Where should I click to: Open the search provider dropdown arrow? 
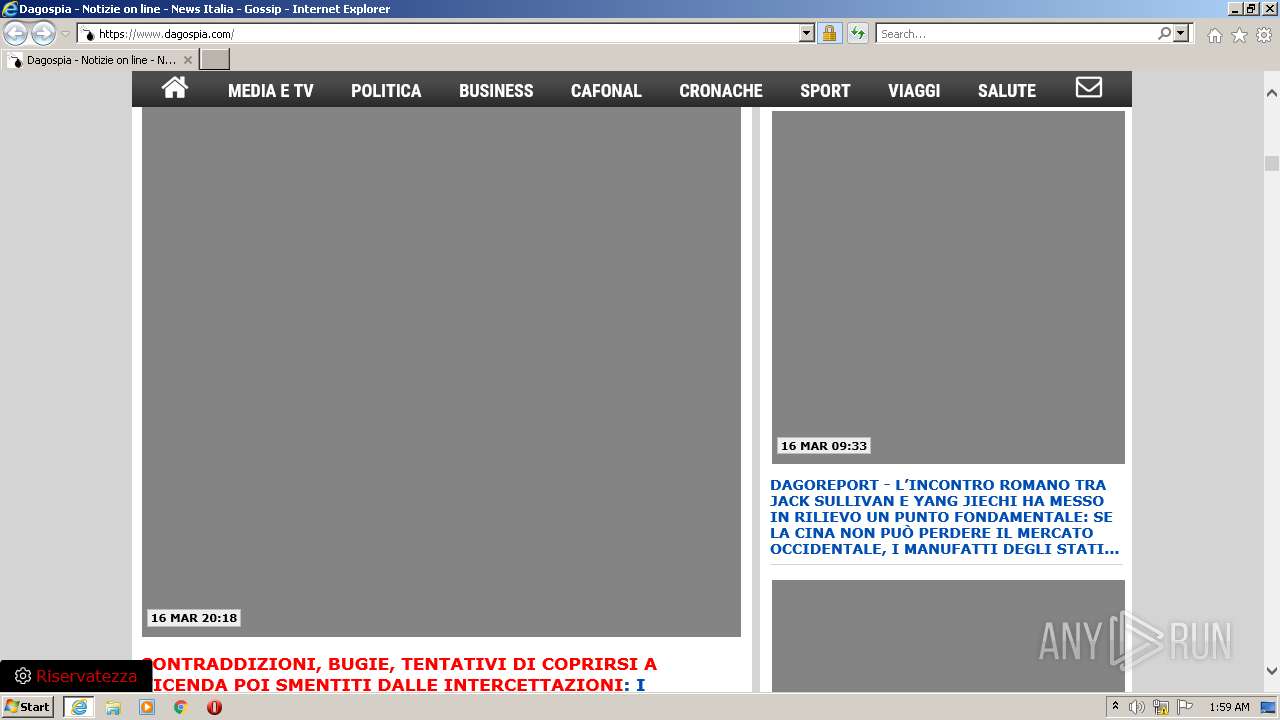pos(1181,33)
